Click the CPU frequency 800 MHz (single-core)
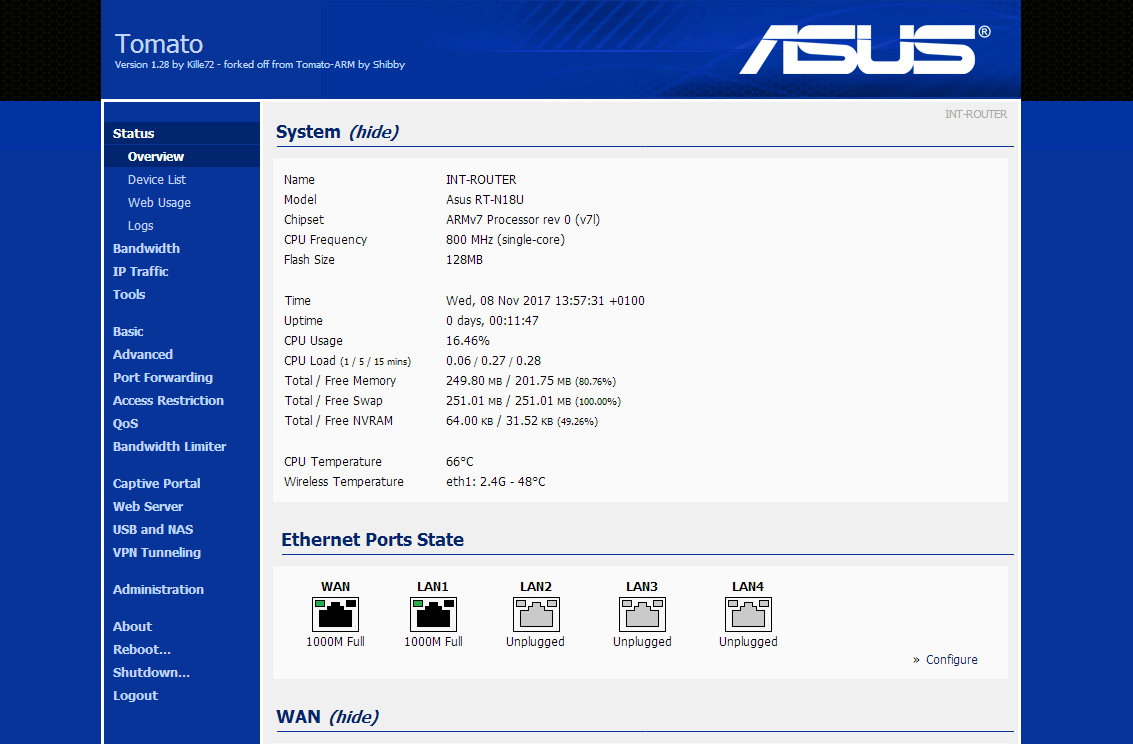The height and width of the screenshot is (744, 1133). (x=505, y=240)
